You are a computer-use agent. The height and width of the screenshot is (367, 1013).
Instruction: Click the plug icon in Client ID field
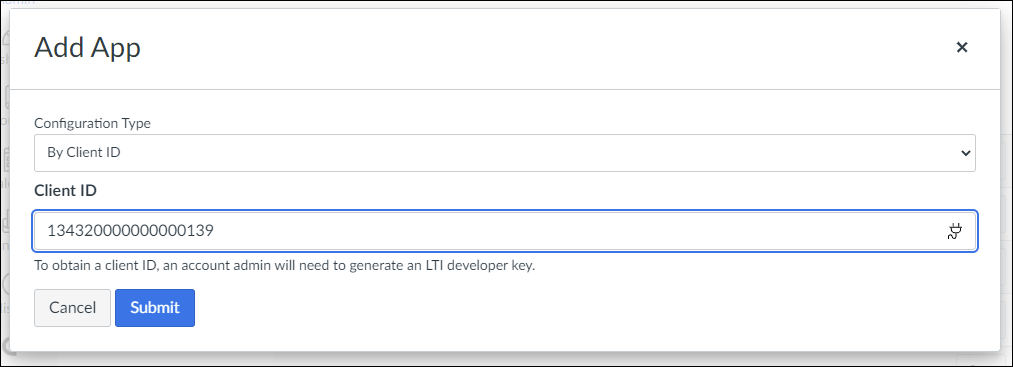(954, 231)
